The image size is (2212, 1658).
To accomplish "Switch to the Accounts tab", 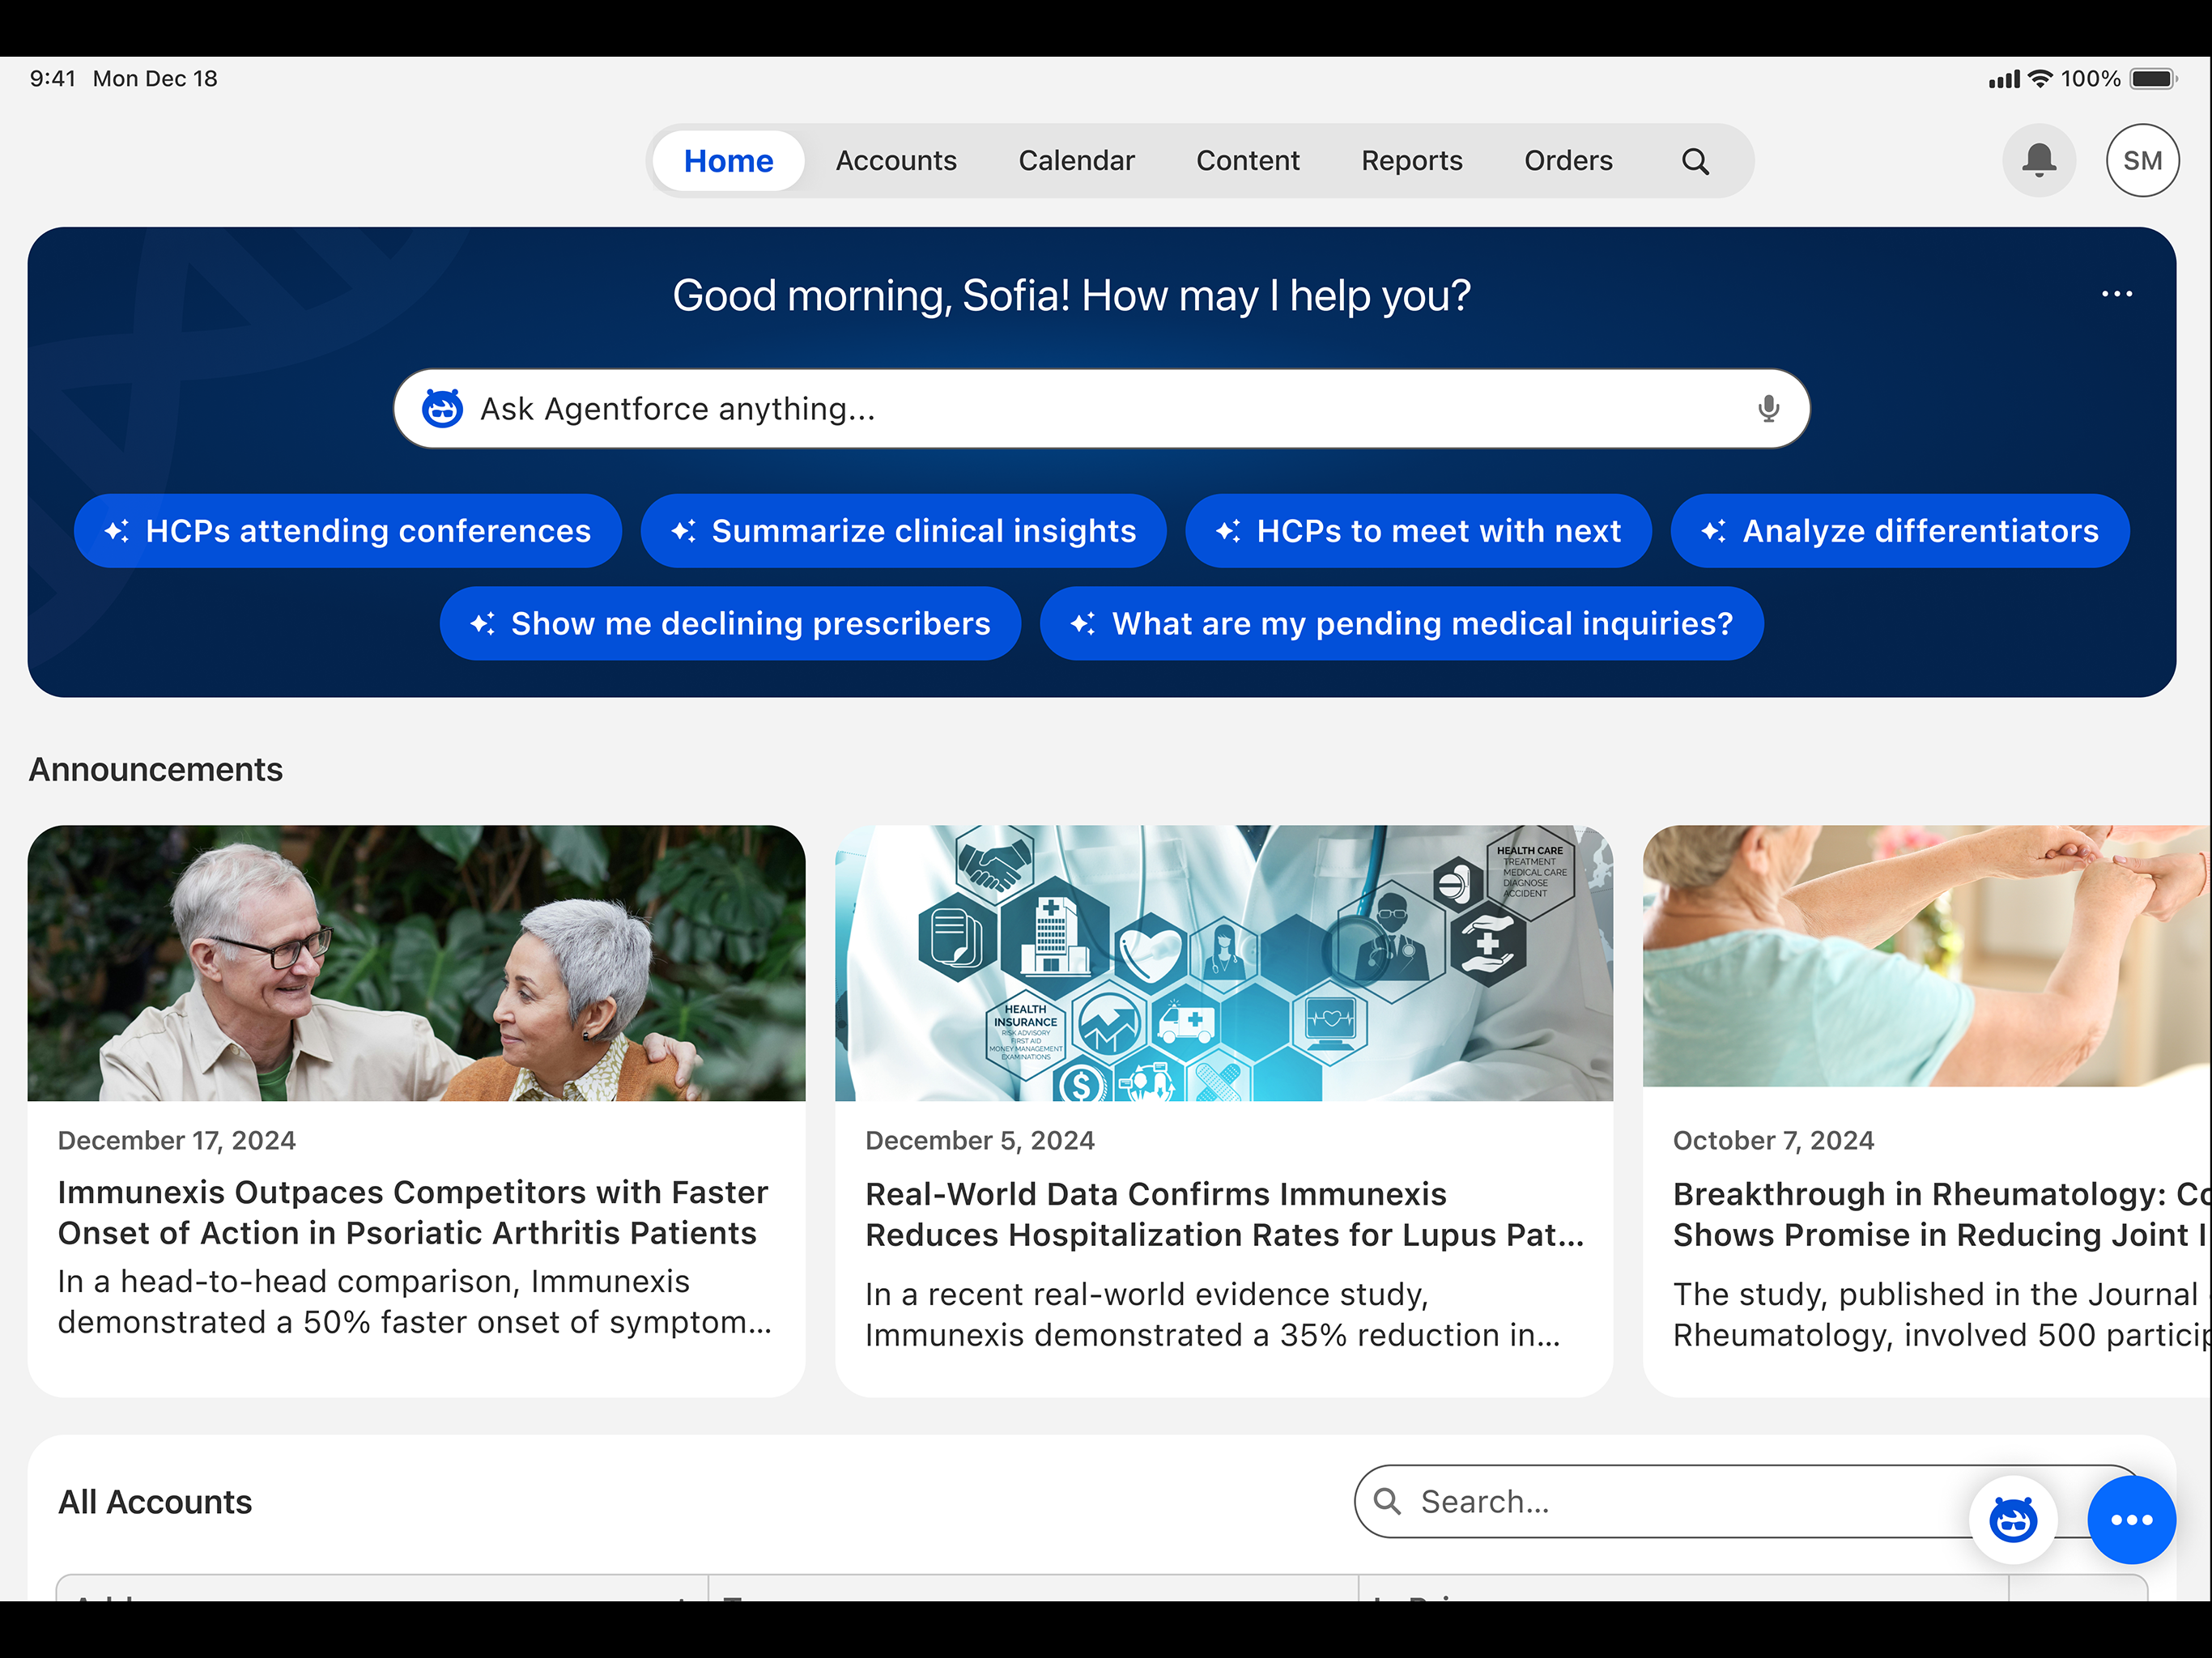I will 896,161.
